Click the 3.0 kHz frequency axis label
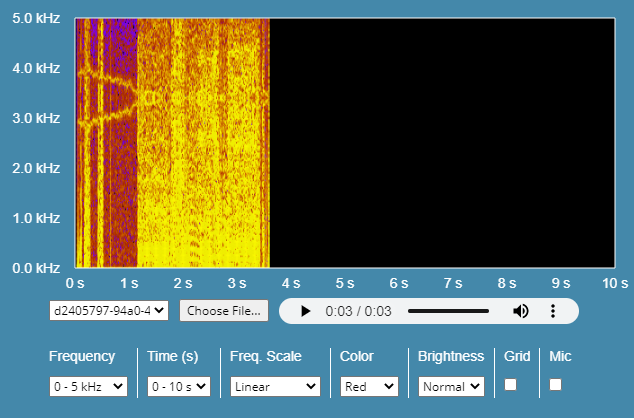634x420 pixels. click(35, 118)
